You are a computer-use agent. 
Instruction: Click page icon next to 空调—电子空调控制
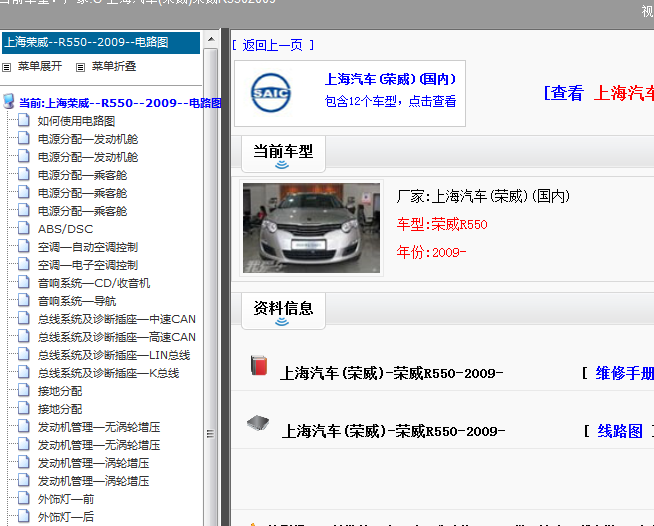(24, 264)
